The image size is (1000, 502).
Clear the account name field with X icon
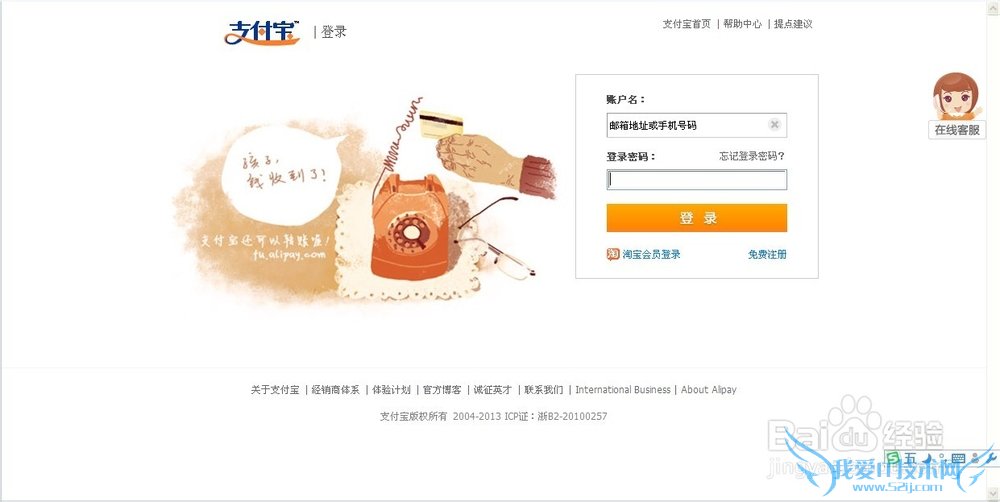click(x=774, y=125)
